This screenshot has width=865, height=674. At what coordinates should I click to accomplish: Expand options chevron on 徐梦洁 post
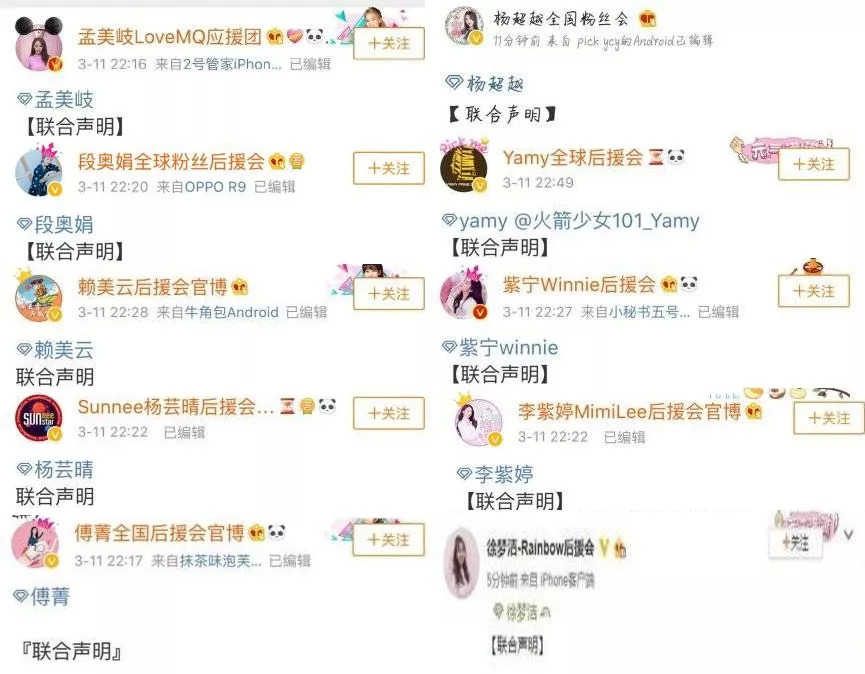[848, 534]
